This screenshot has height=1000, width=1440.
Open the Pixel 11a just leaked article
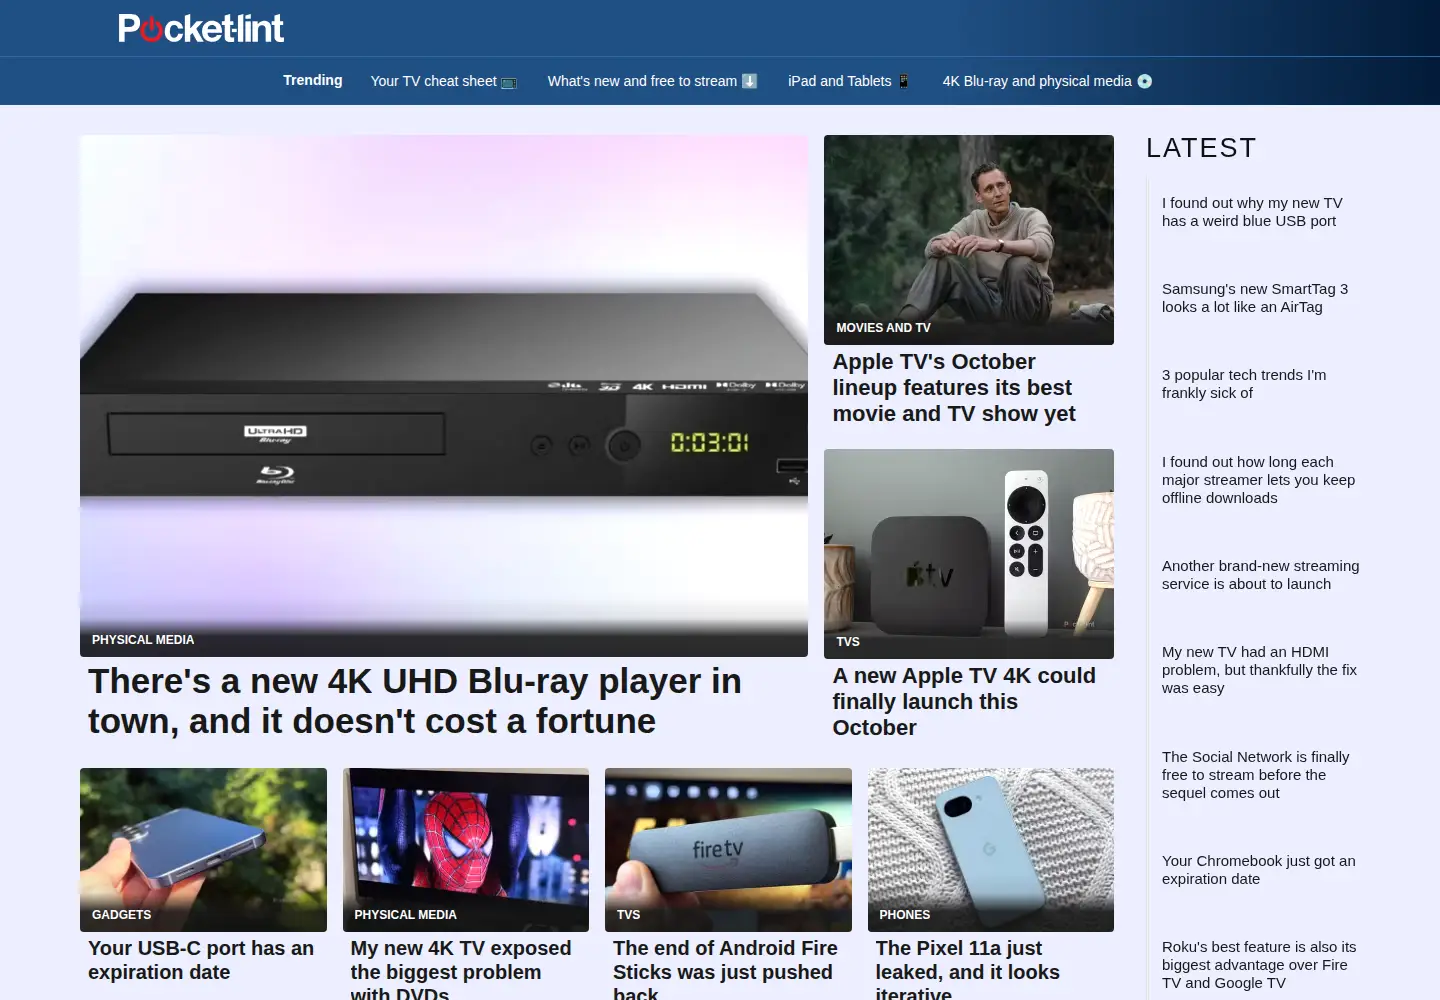coord(968,970)
